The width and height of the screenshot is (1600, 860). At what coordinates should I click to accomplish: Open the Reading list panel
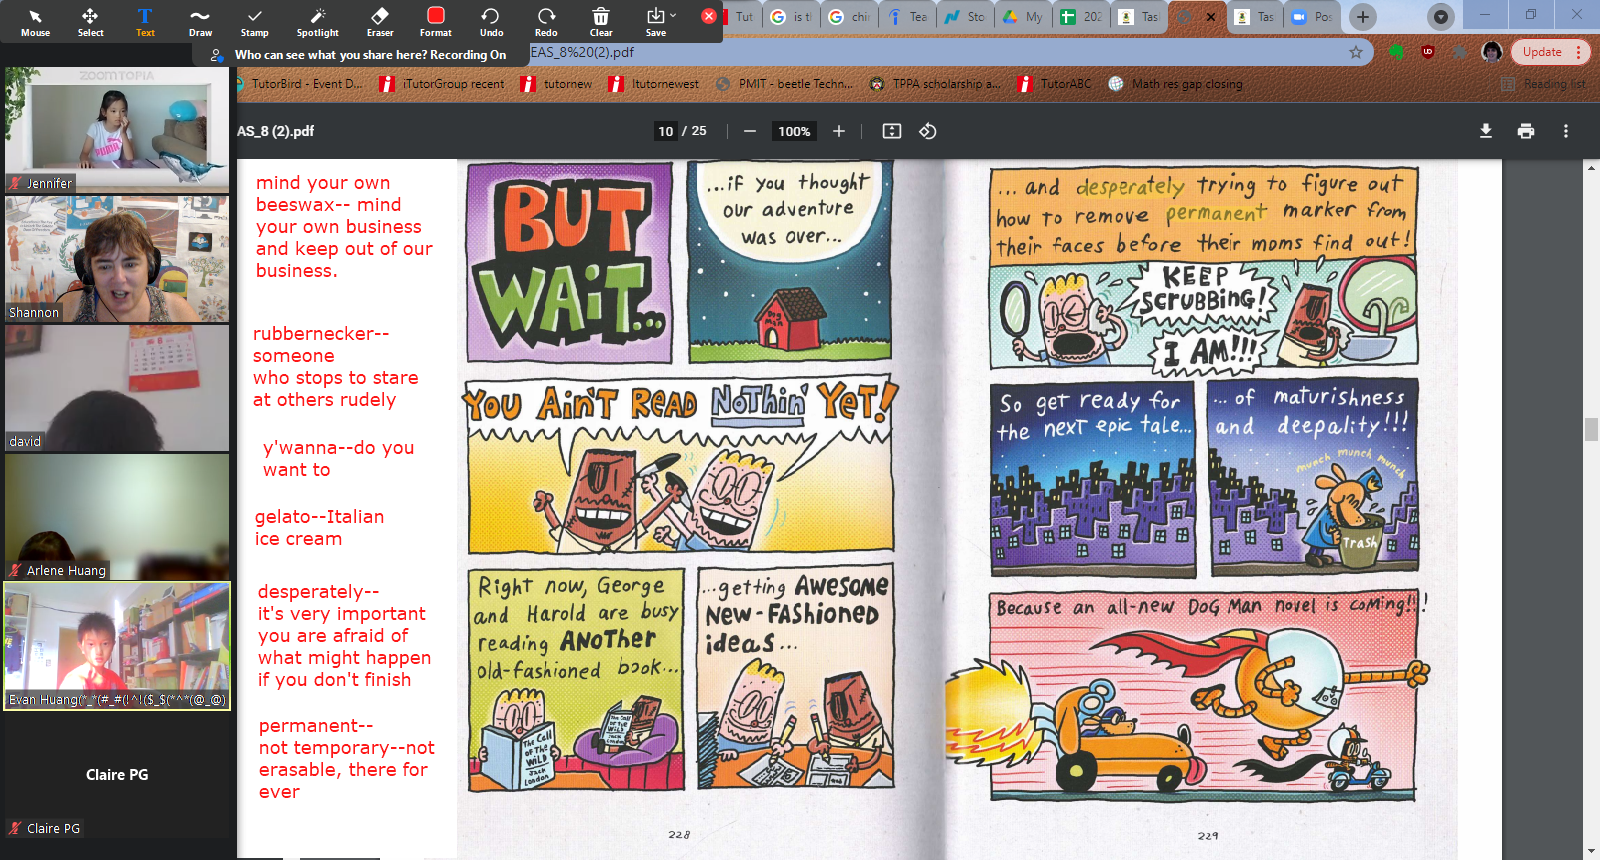tap(1543, 84)
